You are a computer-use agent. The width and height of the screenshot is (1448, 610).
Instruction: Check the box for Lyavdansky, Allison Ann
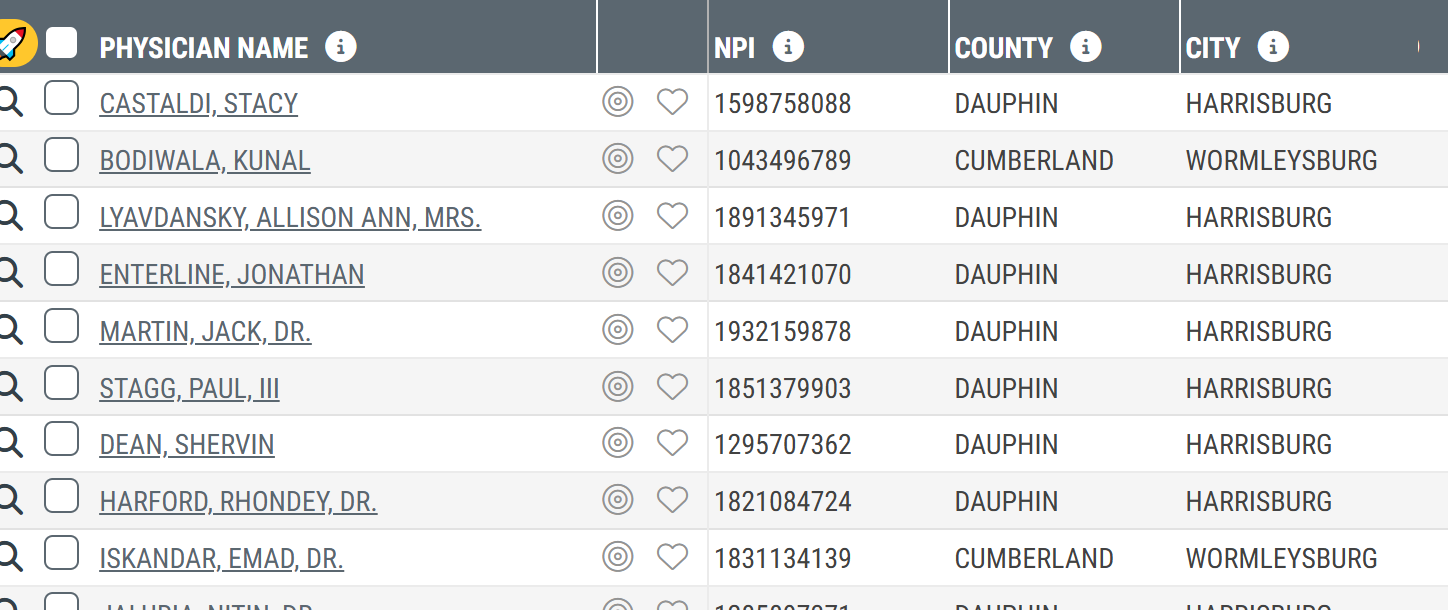pos(62,213)
